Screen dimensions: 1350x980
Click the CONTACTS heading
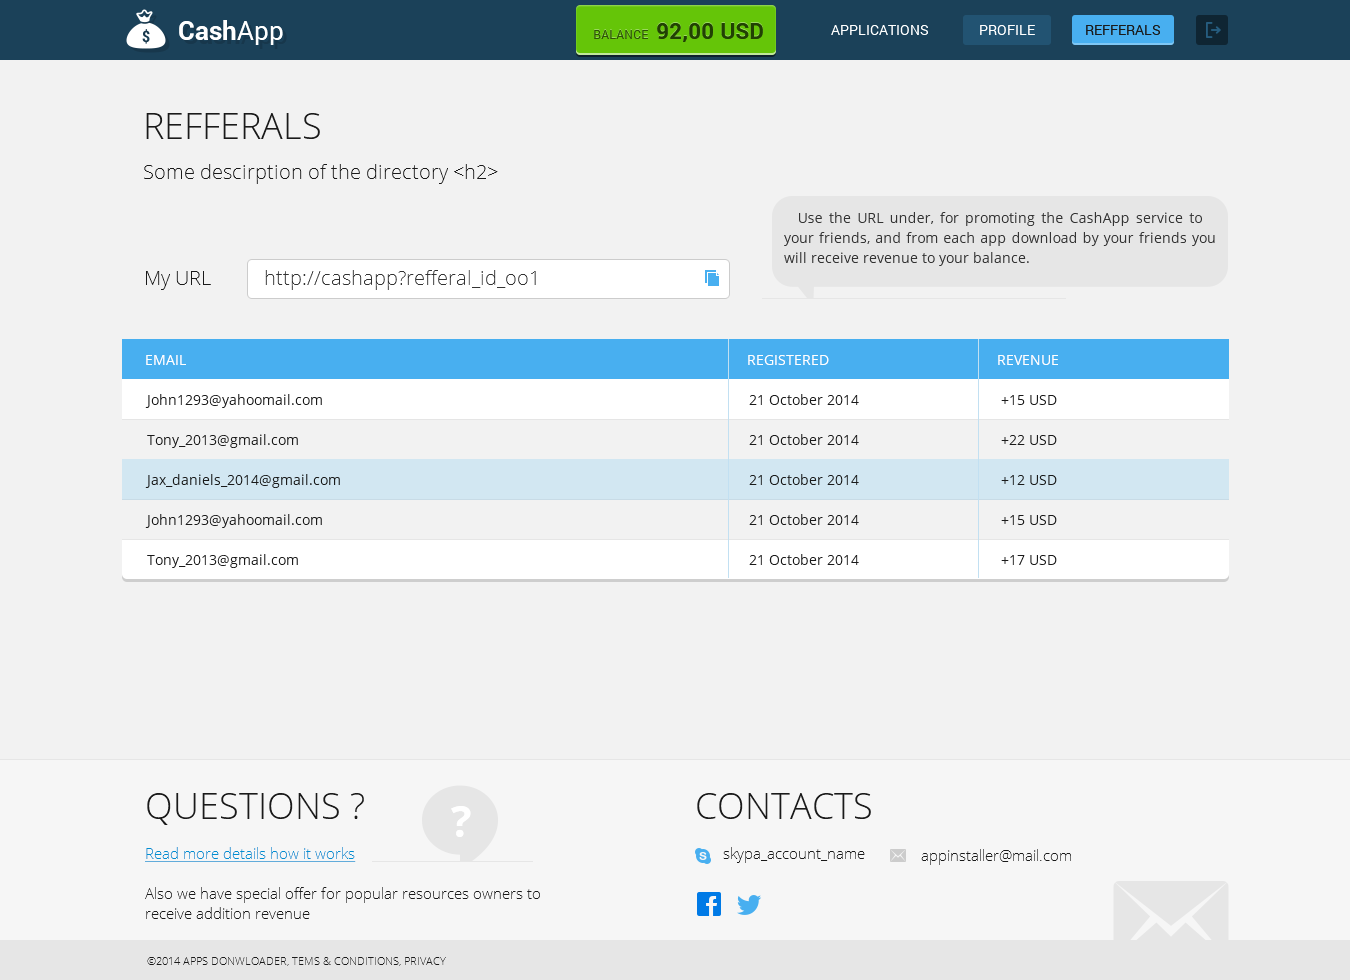click(x=784, y=806)
